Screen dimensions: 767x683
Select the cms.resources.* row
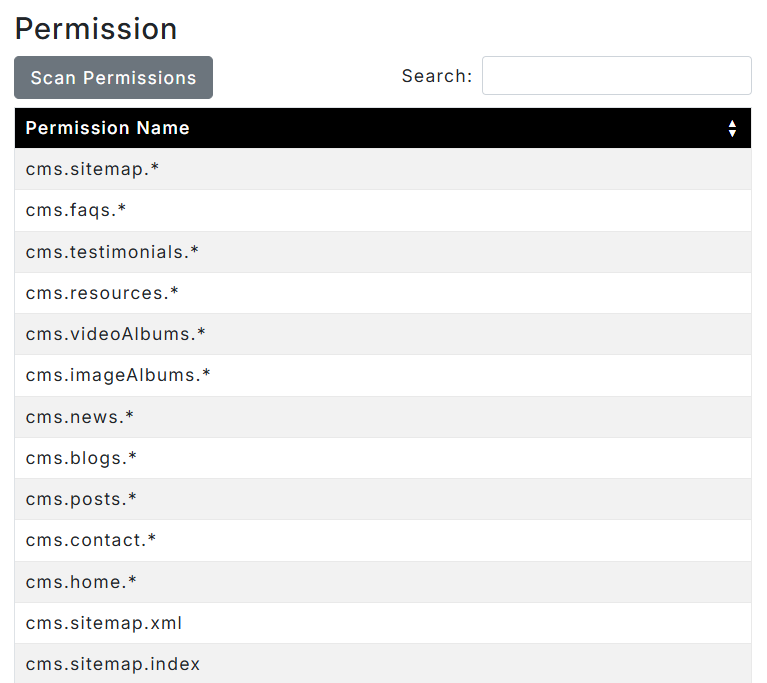383,293
